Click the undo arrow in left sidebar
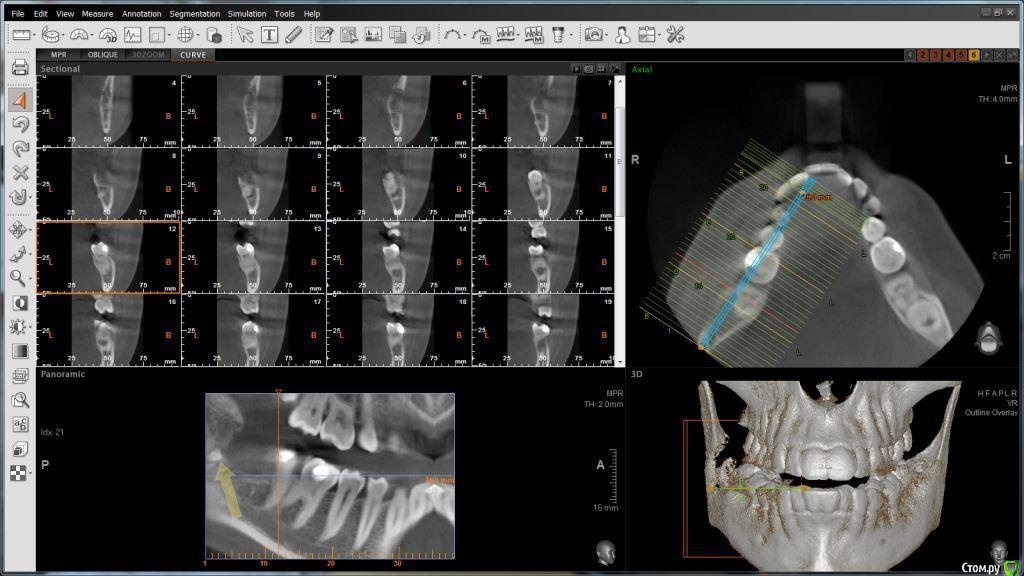The image size is (1024, 576). tap(20, 124)
